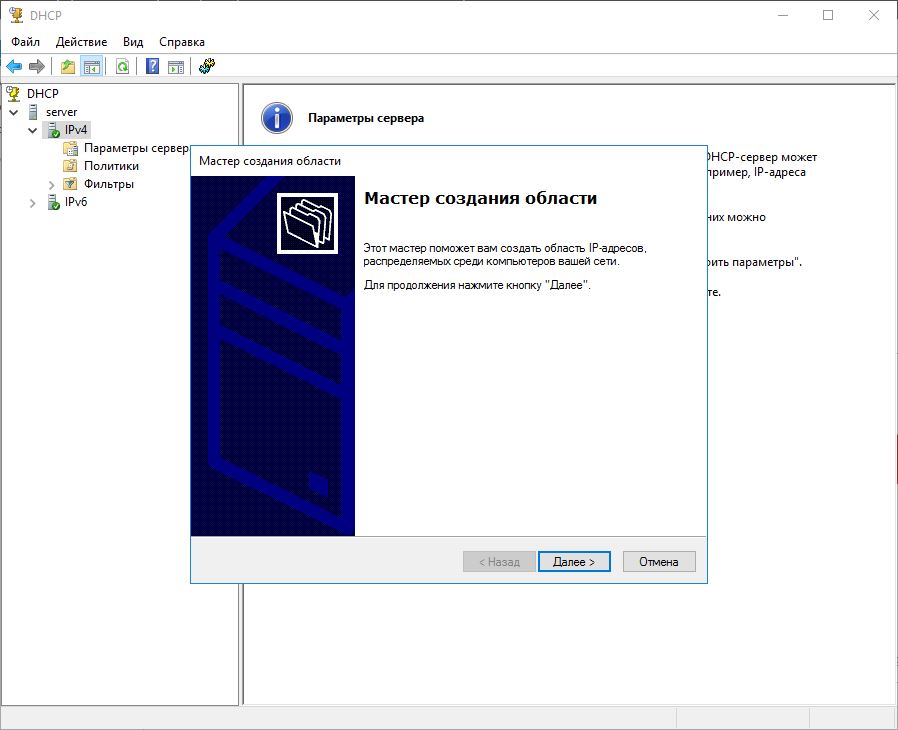This screenshot has width=898, height=730.
Task: Collapse the IPv4 tree node
Action: pyautogui.click(x=32, y=130)
